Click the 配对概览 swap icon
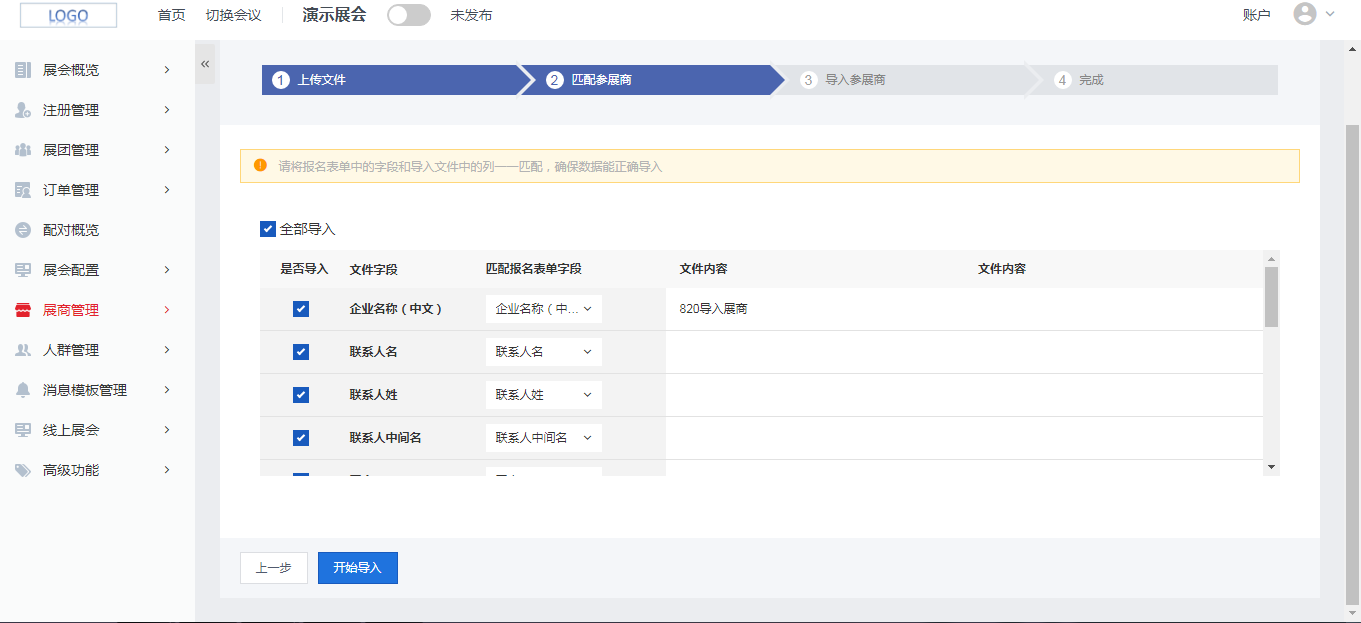The height and width of the screenshot is (623, 1361). click(23, 230)
